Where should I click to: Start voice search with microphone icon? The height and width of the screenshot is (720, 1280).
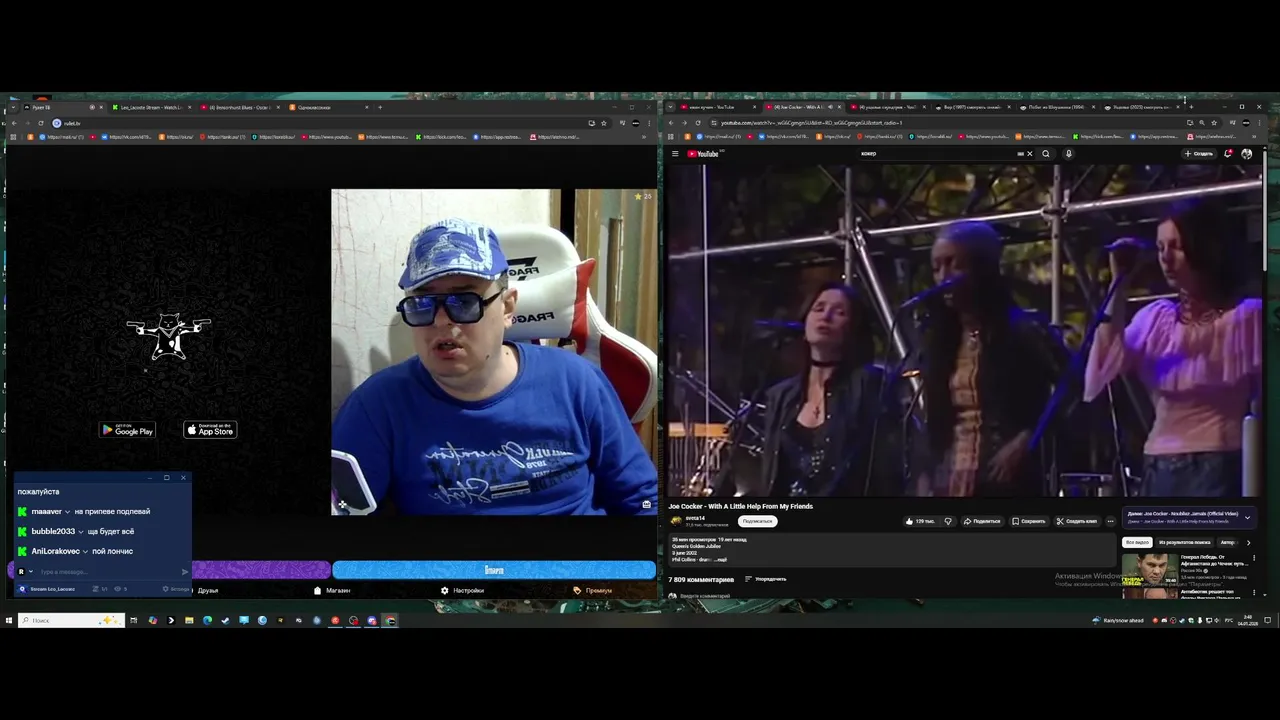(1068, 154)
